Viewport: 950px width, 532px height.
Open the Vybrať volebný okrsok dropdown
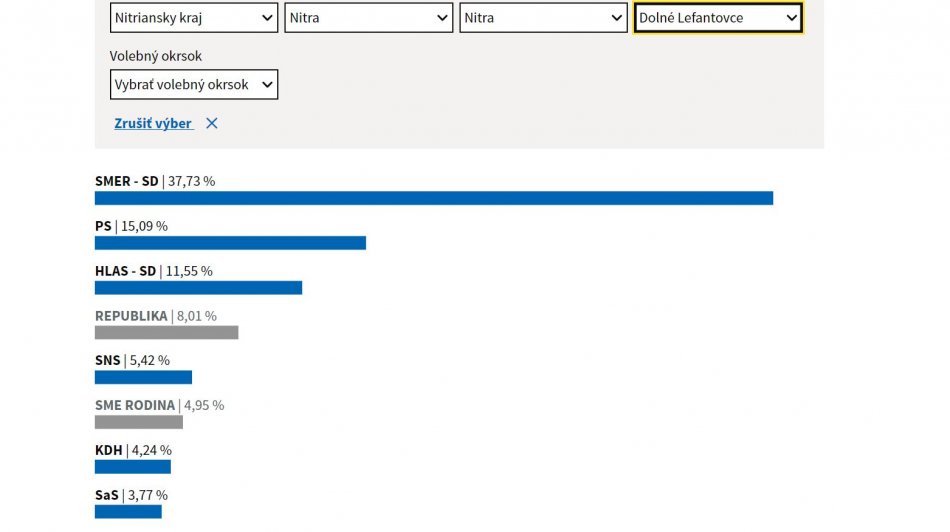(x=193, y=85)
